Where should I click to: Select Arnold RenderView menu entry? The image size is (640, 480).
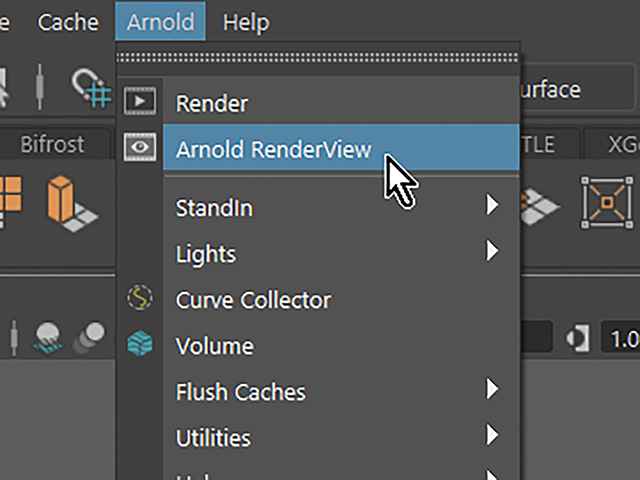pyautogui.click(x=341, y=148)
